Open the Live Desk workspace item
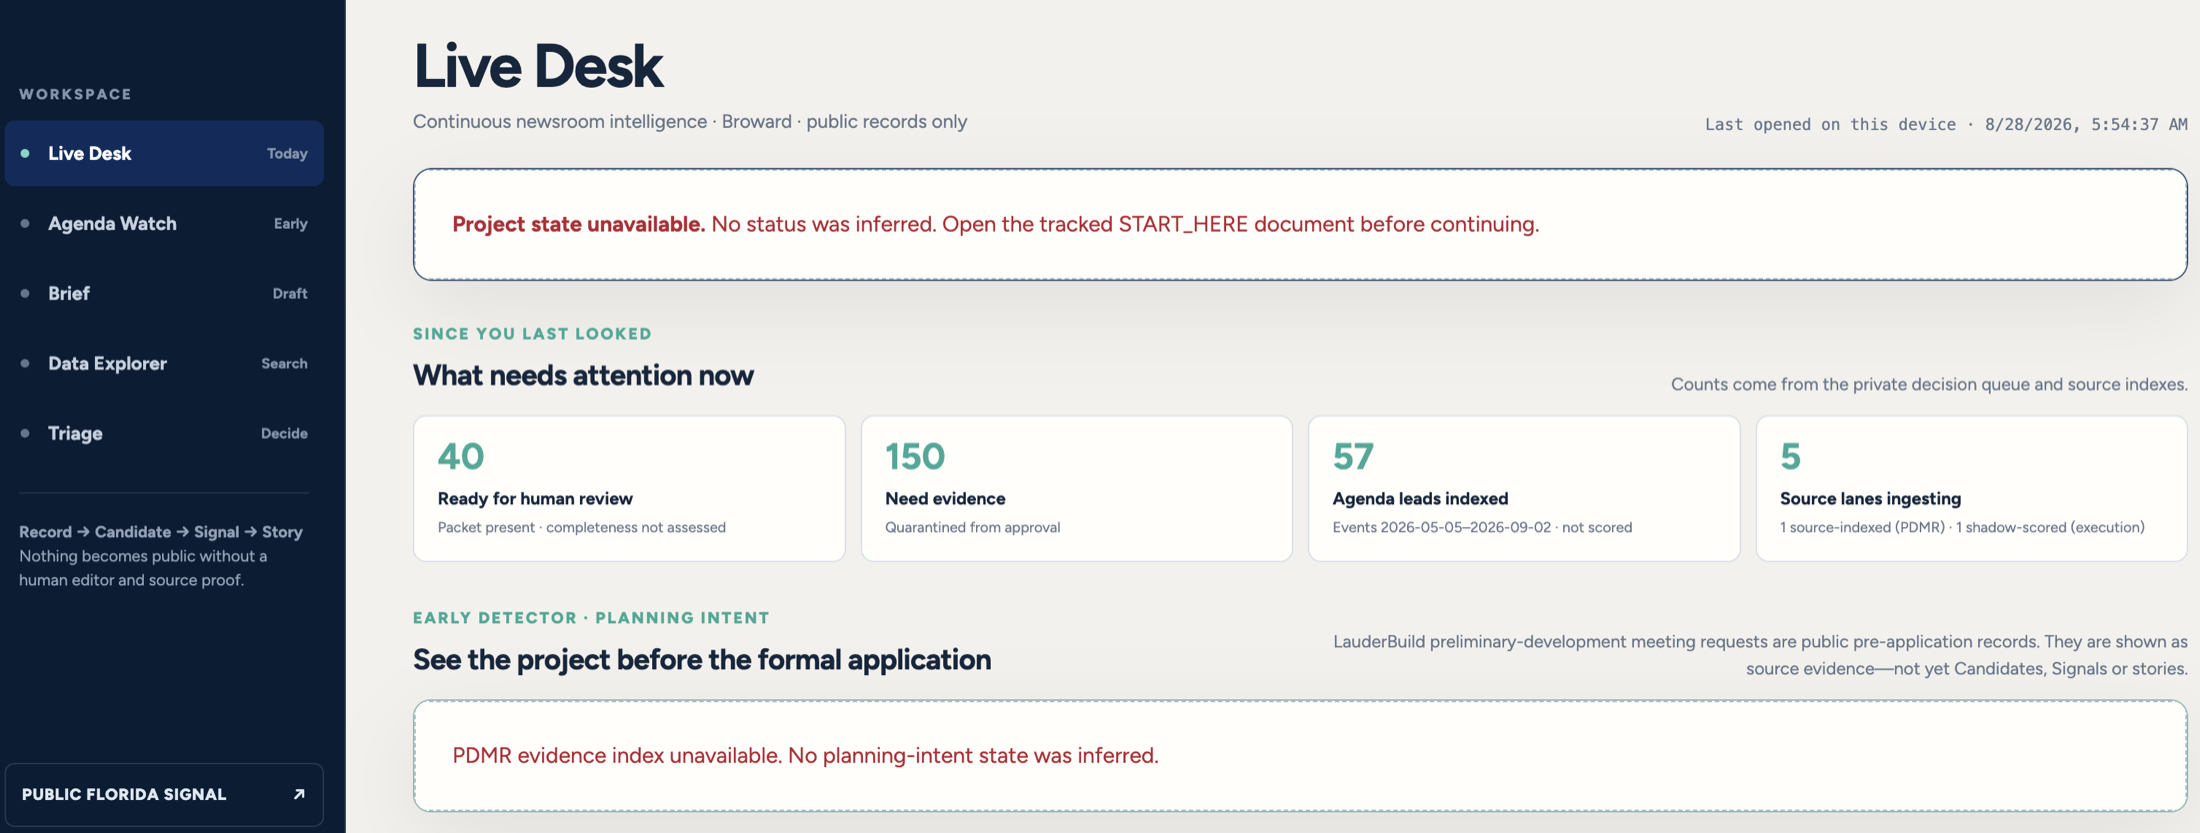Viewport: 2200px width, 833px height. (164, 153)
